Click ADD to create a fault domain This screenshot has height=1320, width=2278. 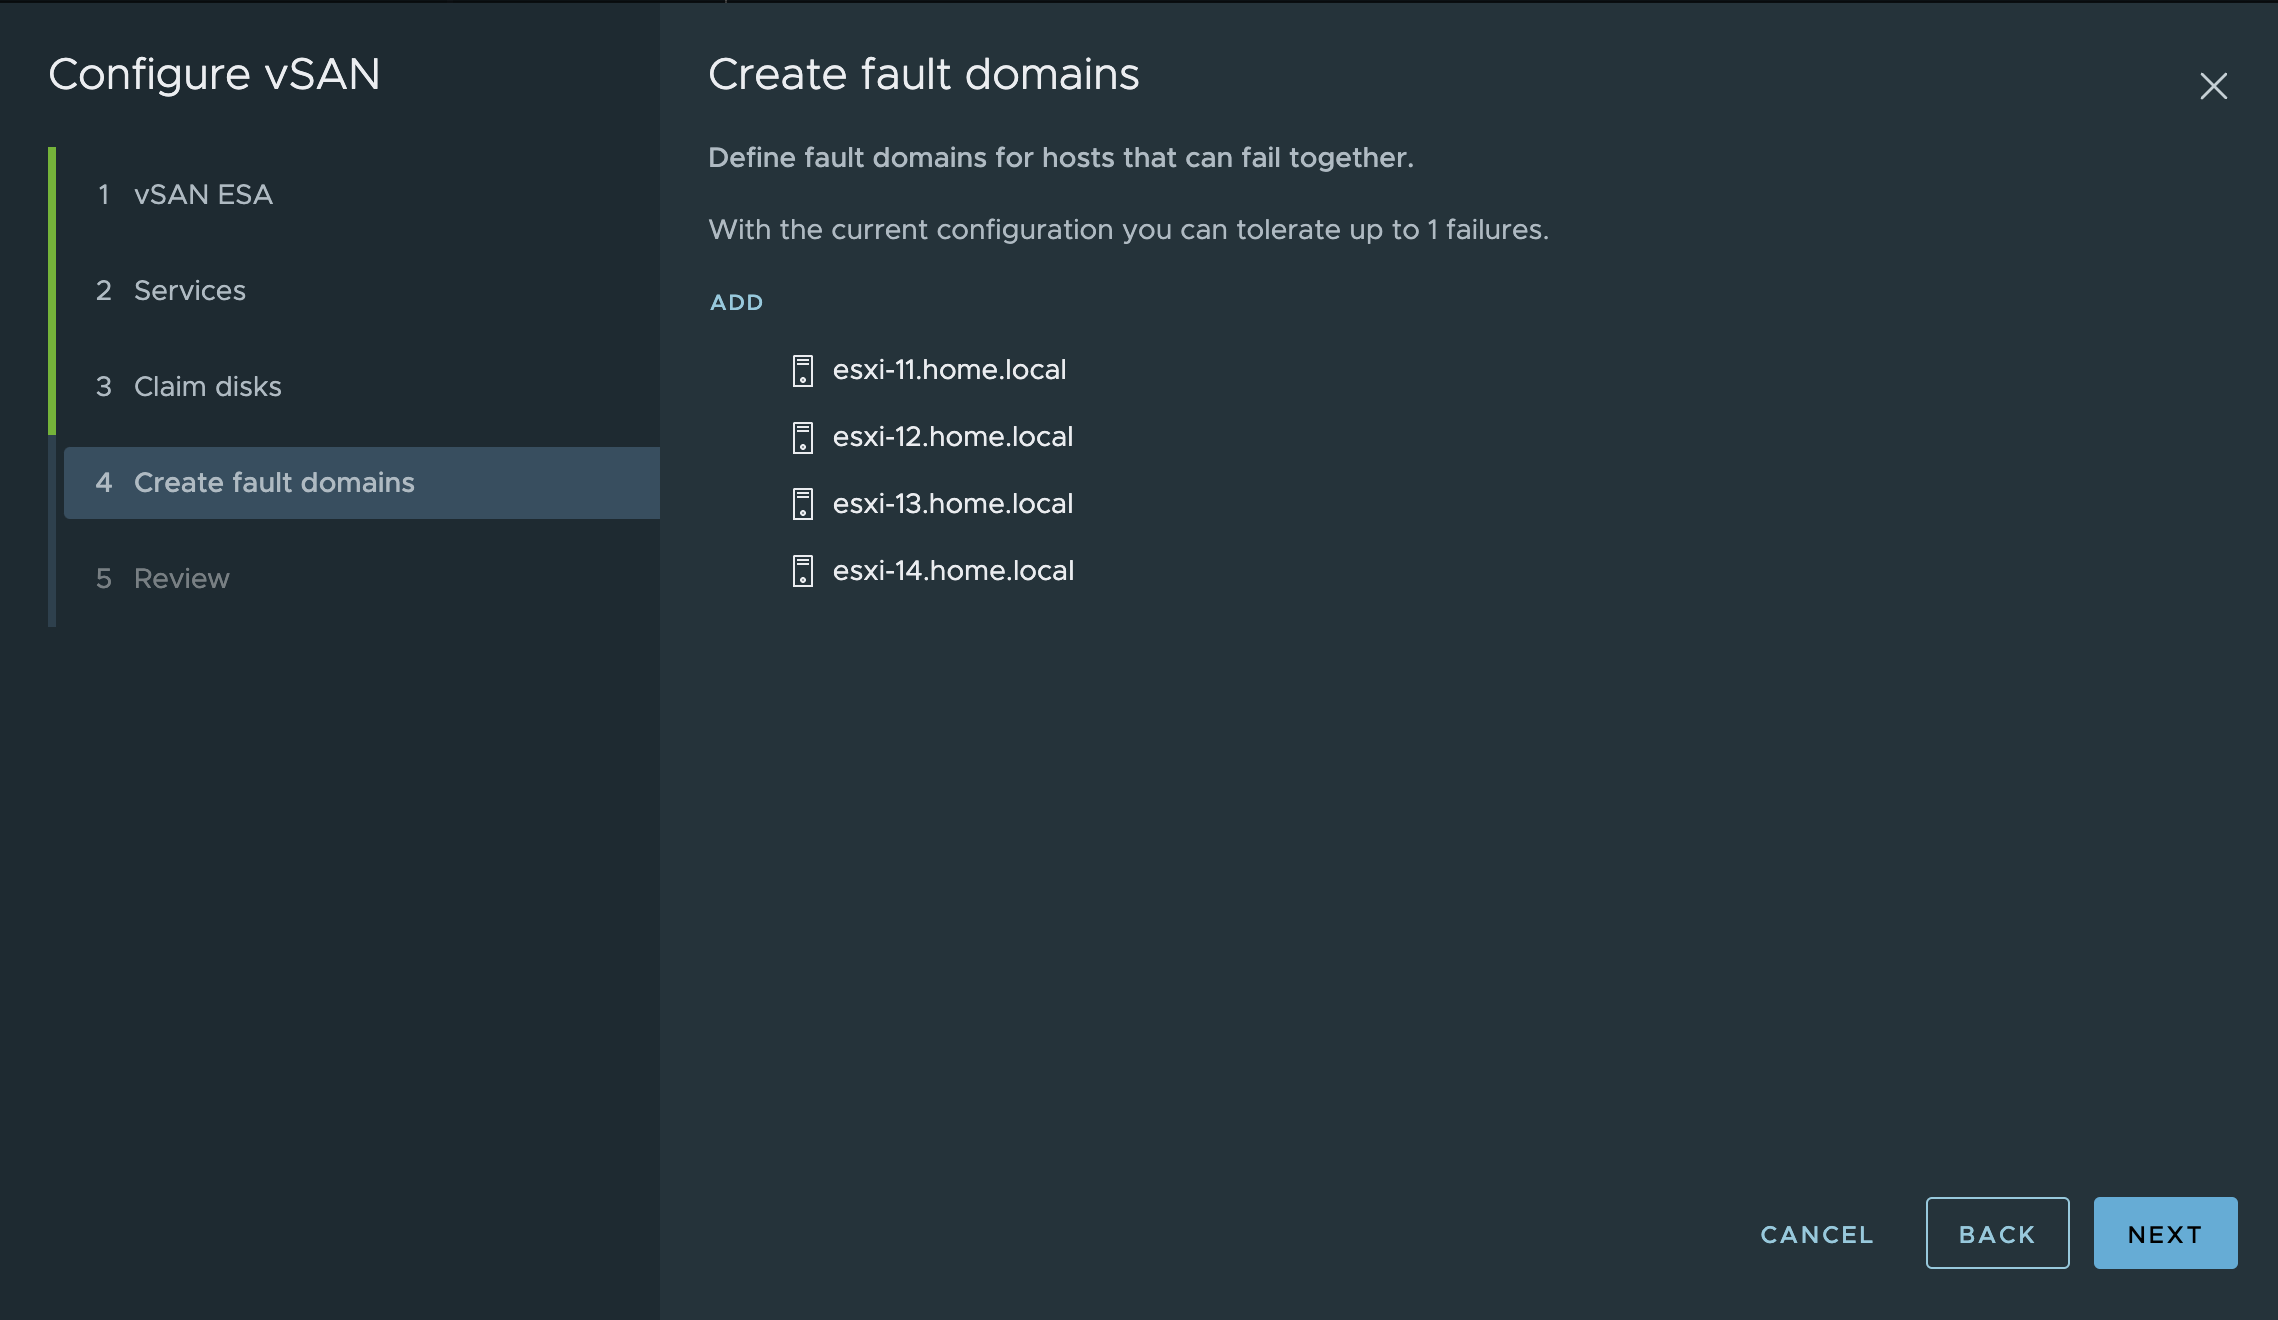[x=736, y=302]
